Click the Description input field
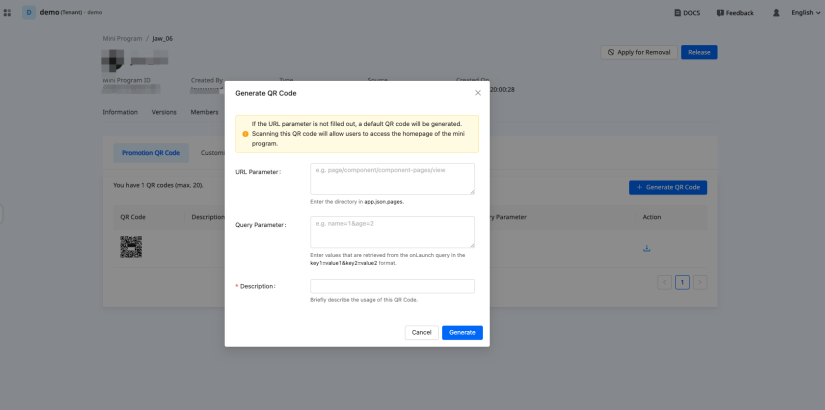Screen dimensions: 825x410 (x=392, y=286)
